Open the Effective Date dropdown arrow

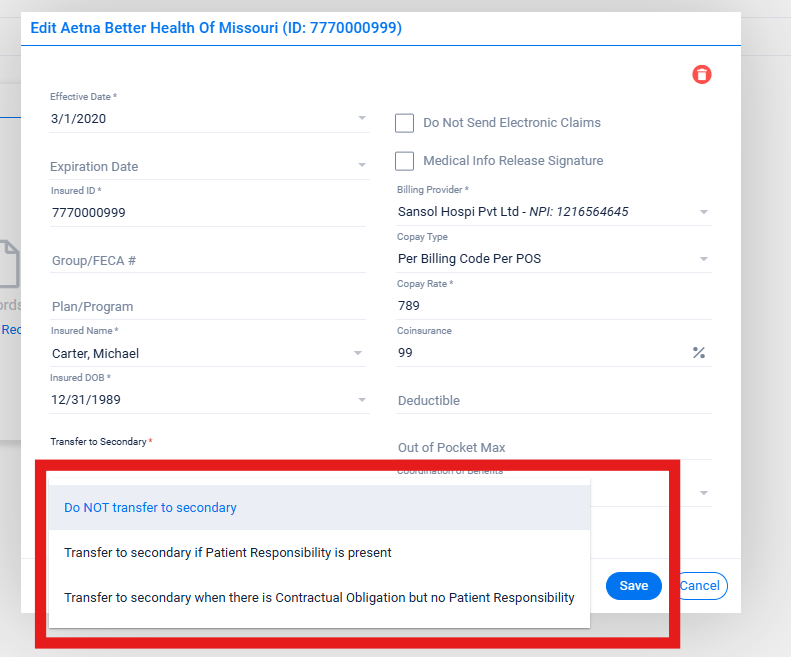(x=361, y=119)
